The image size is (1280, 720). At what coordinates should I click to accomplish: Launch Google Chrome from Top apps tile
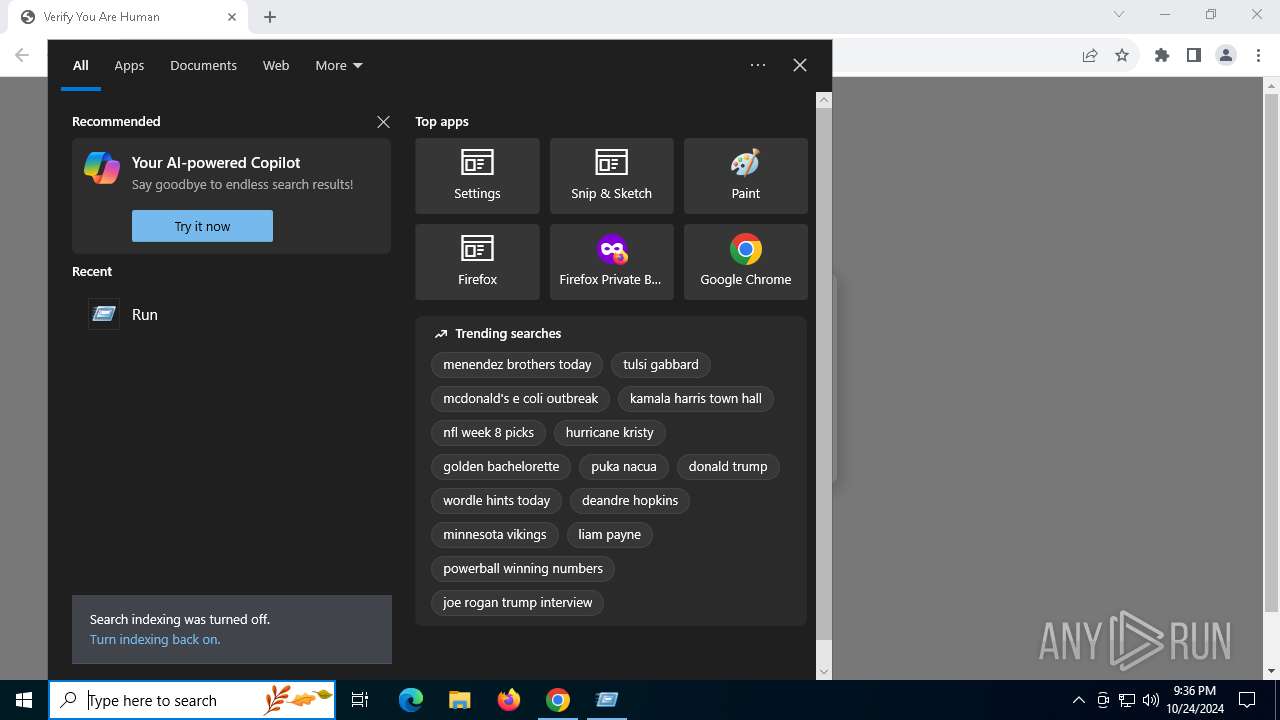(745, 262)
